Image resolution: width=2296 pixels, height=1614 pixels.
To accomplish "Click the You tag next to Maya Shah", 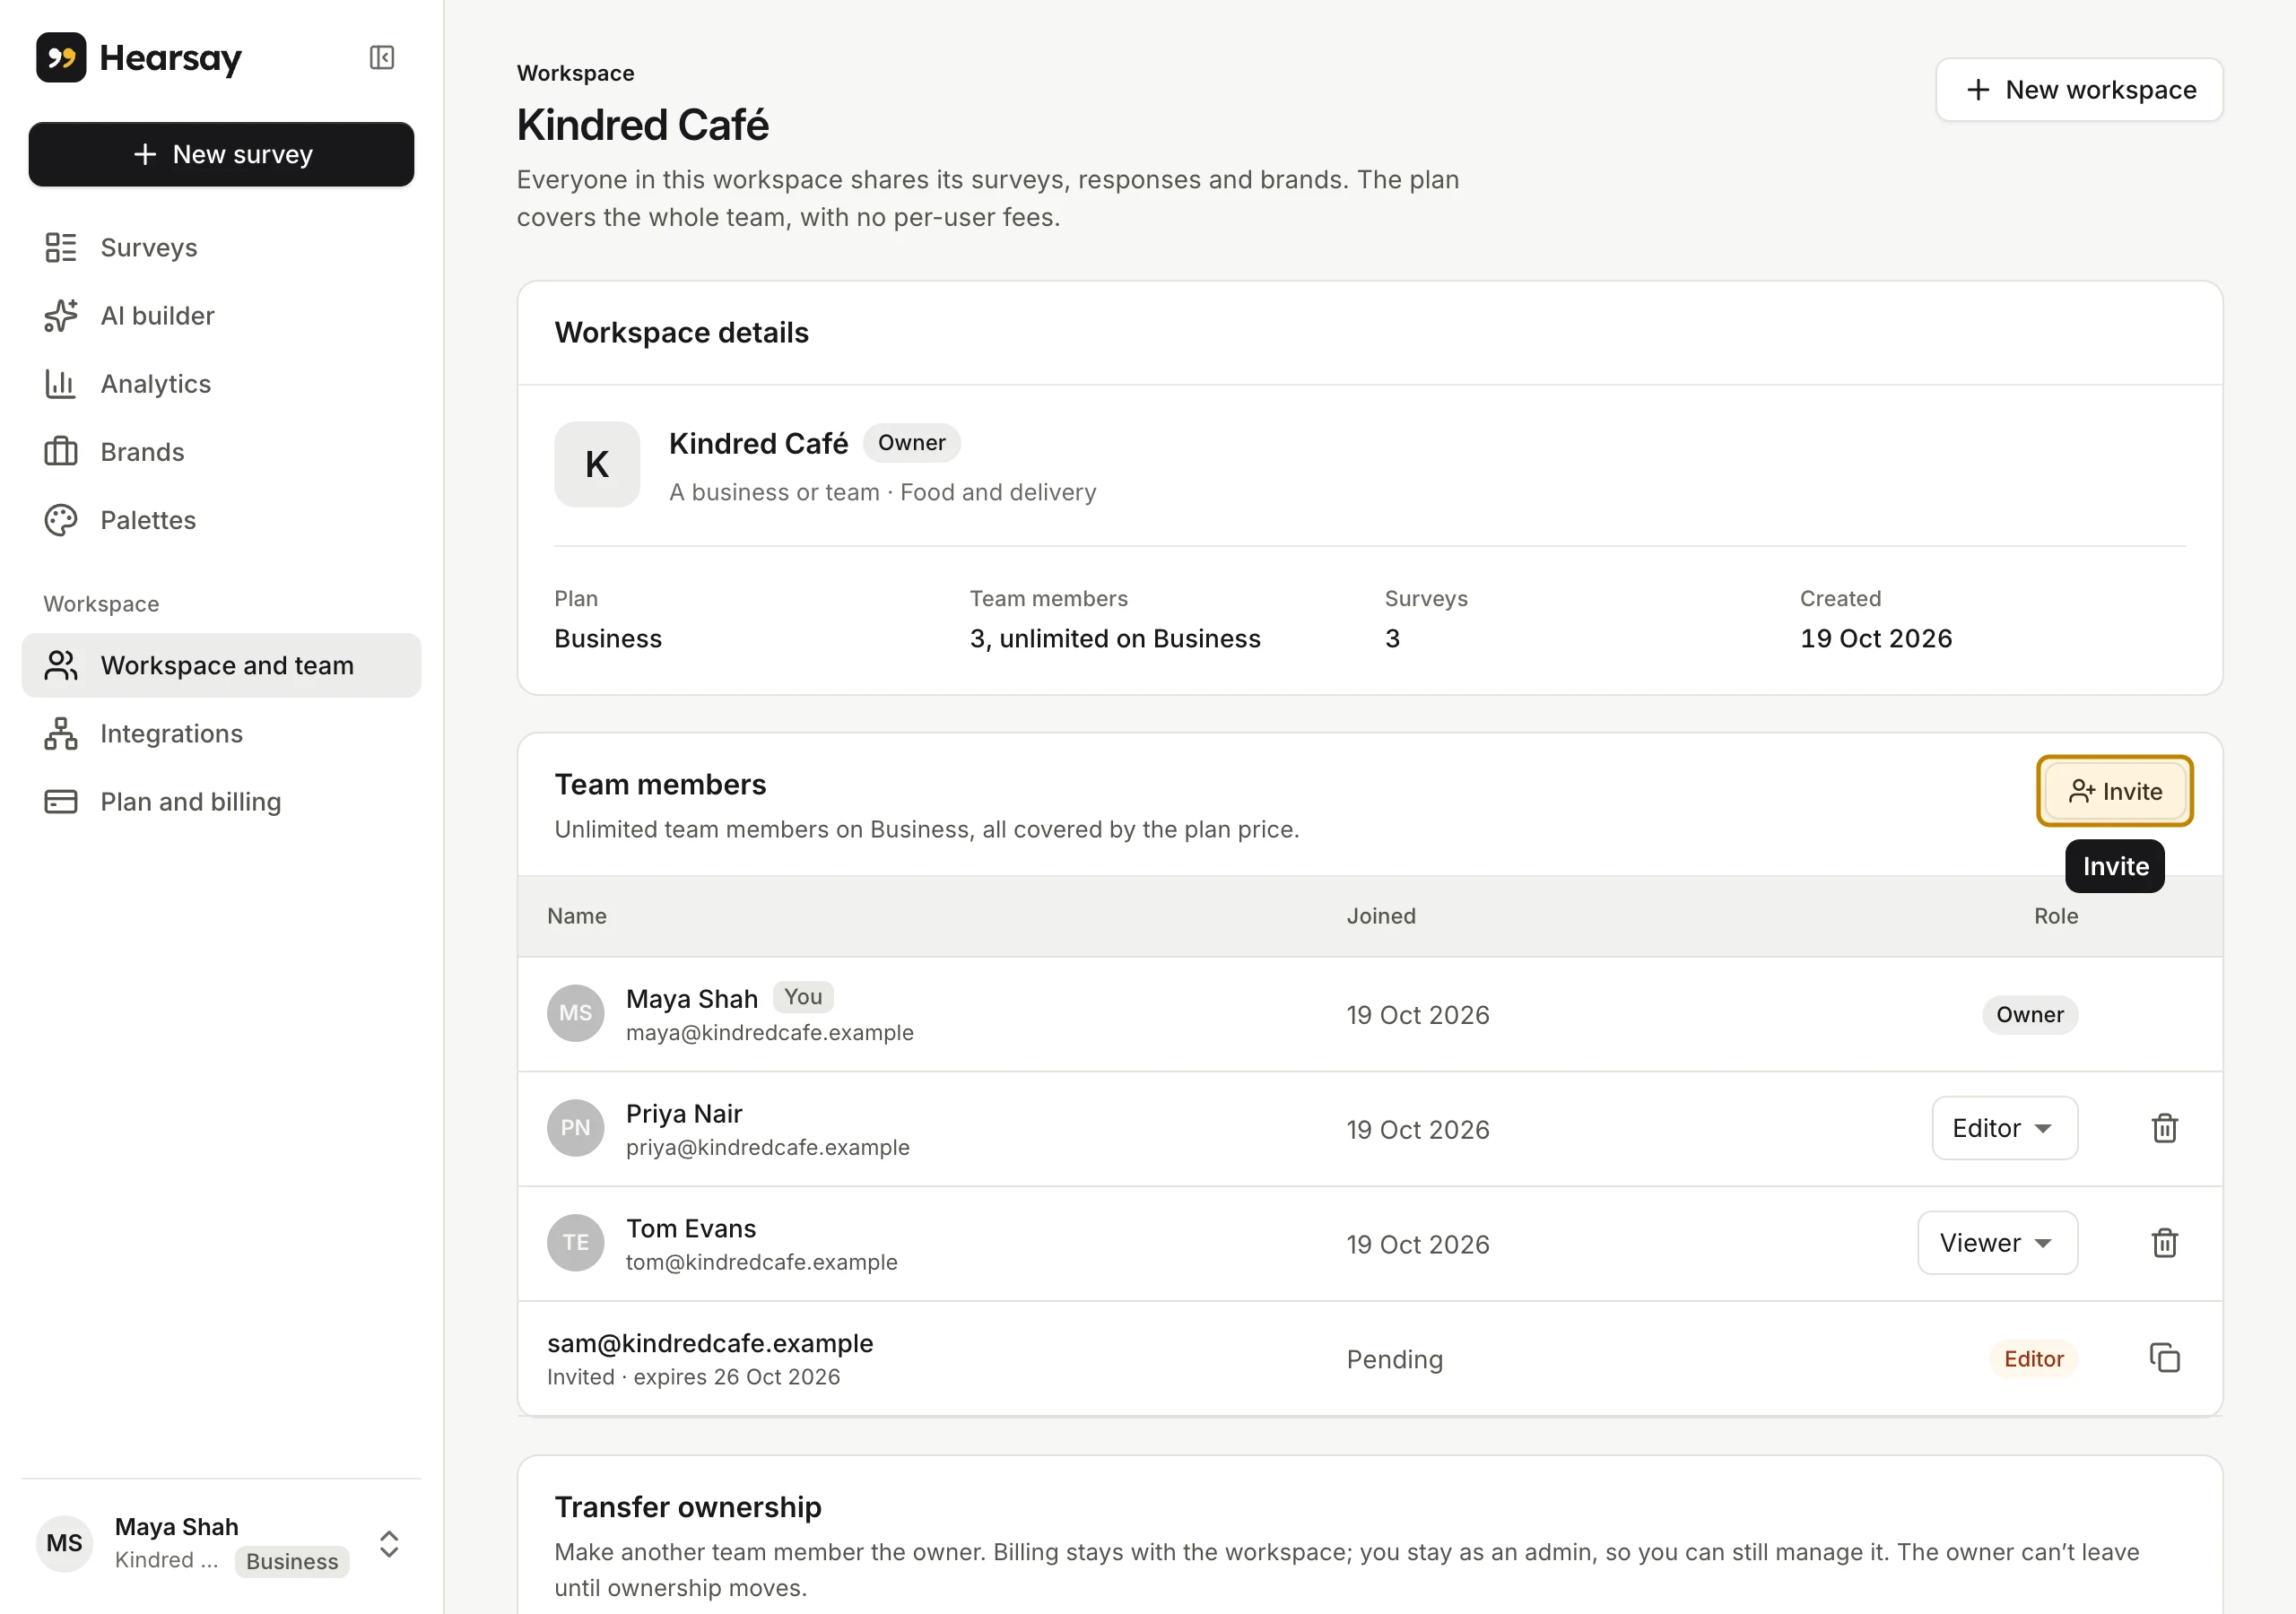I will coord(803,997).
